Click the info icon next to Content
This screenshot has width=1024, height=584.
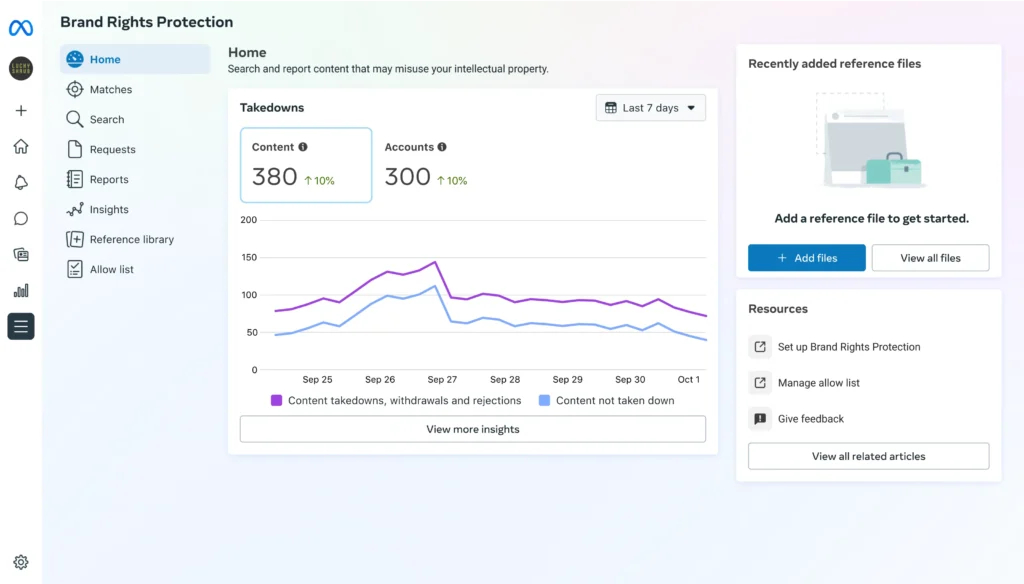point(303,147)
